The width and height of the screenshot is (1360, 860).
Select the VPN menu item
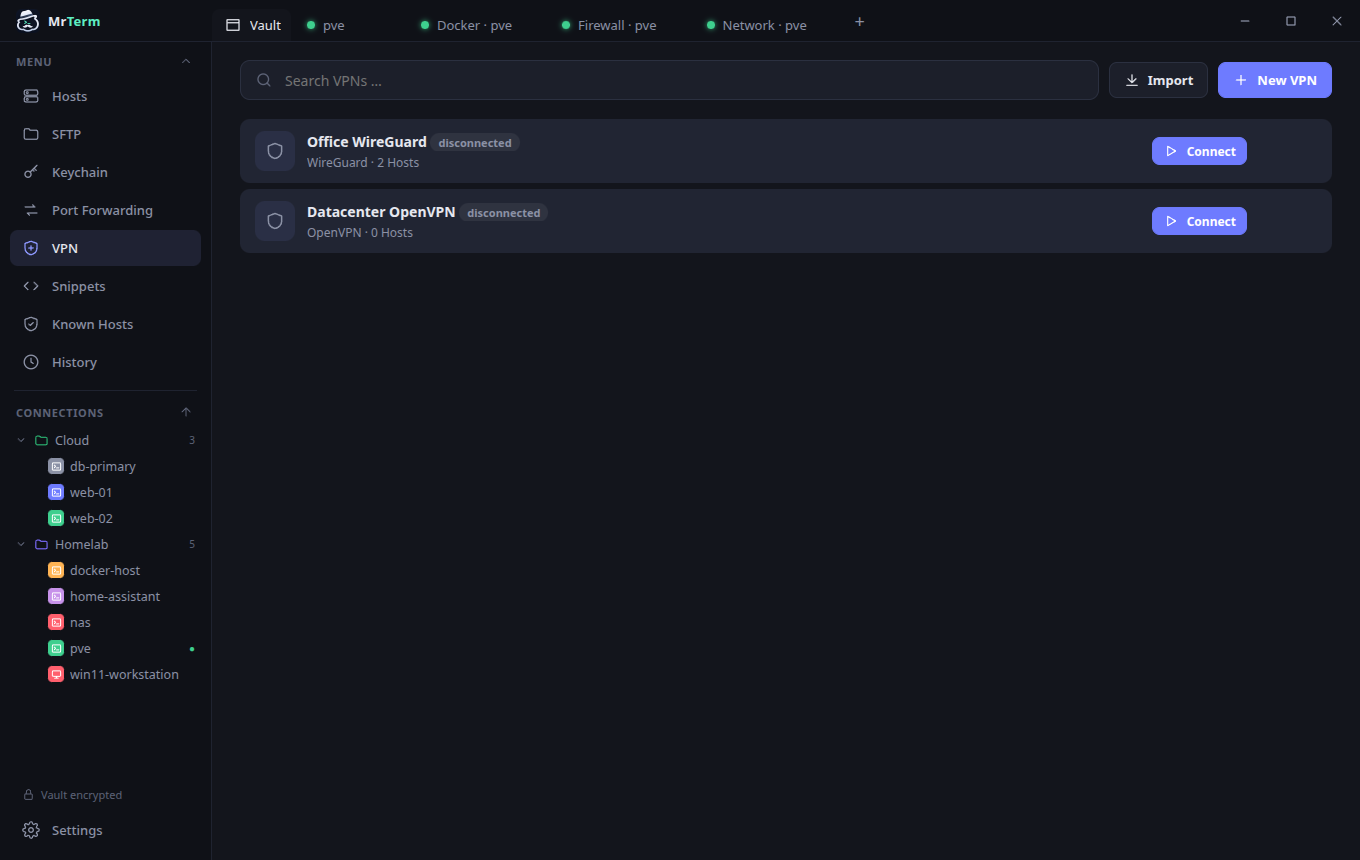[105, 248]
